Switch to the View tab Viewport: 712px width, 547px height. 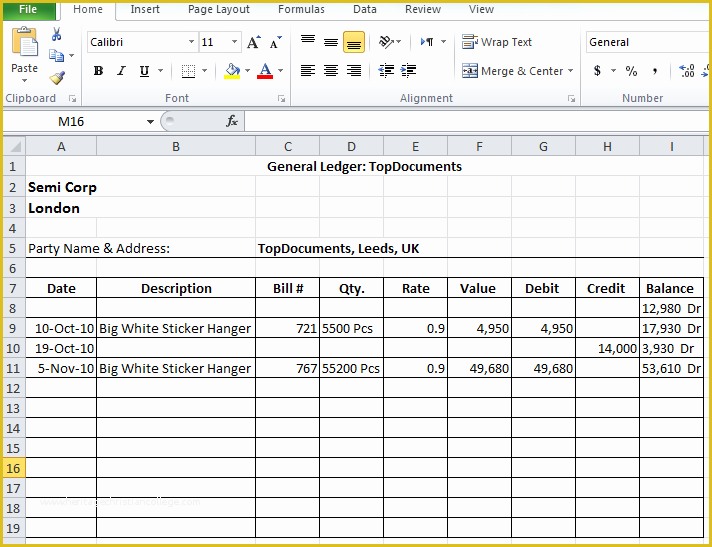click(481, 10)
